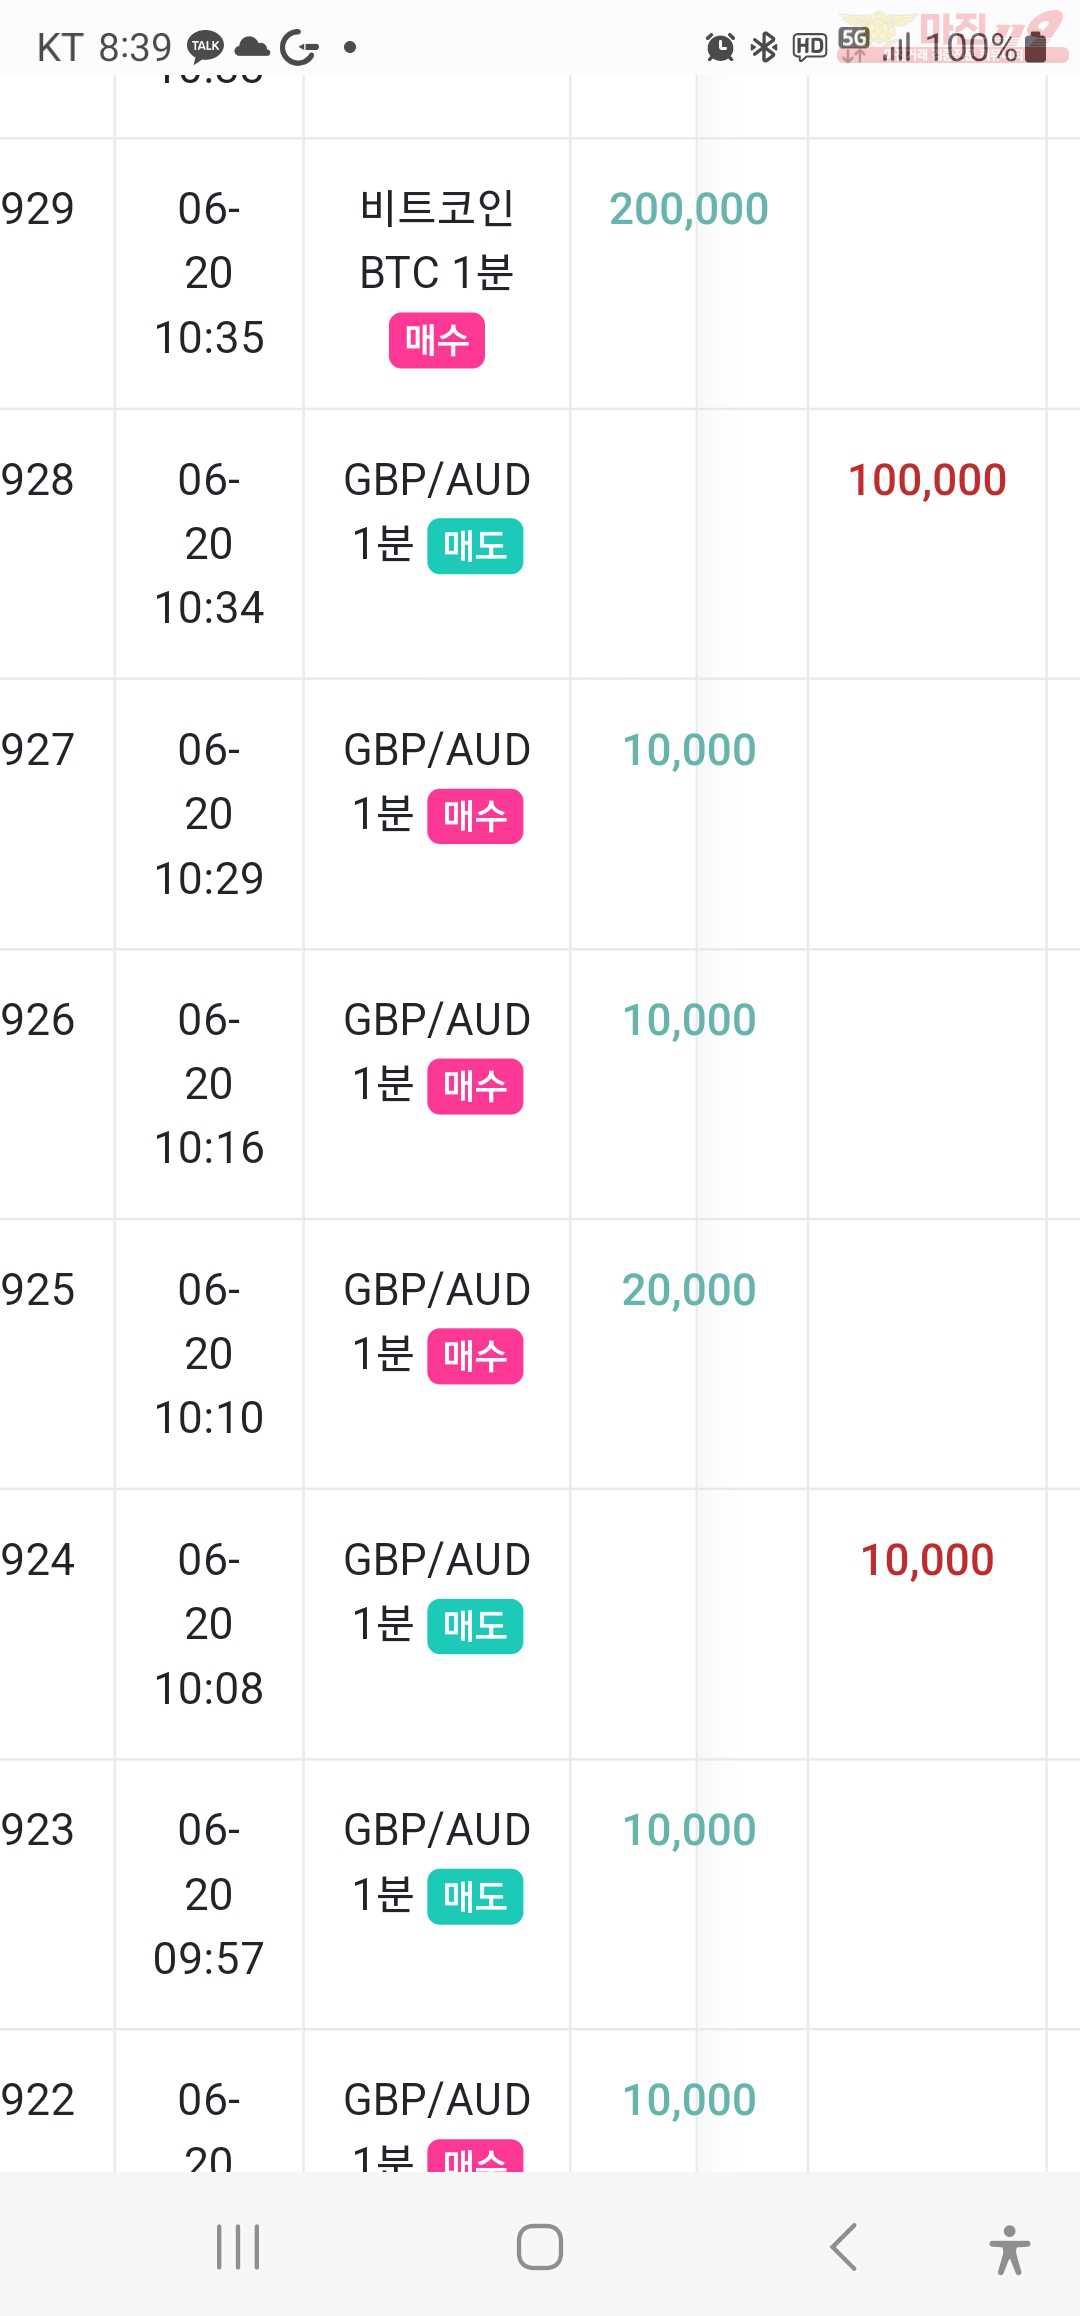Tap the cloud notification icon

(x=252, y=46)
